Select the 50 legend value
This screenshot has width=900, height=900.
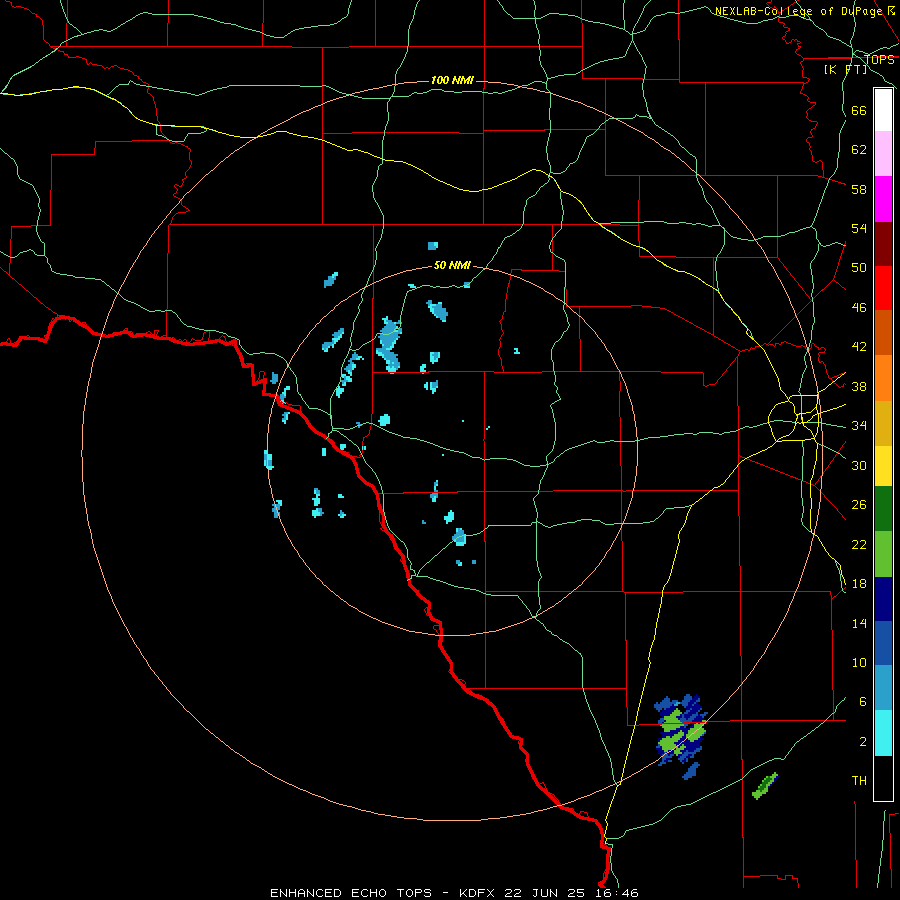pyautogui.click(x=859, y=268)
